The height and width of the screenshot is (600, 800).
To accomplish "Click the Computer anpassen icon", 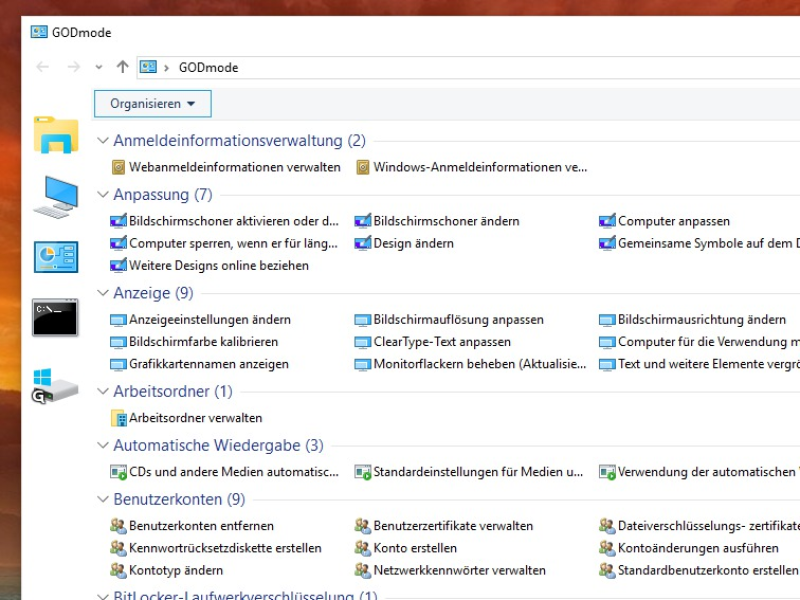I will point(607,221).
